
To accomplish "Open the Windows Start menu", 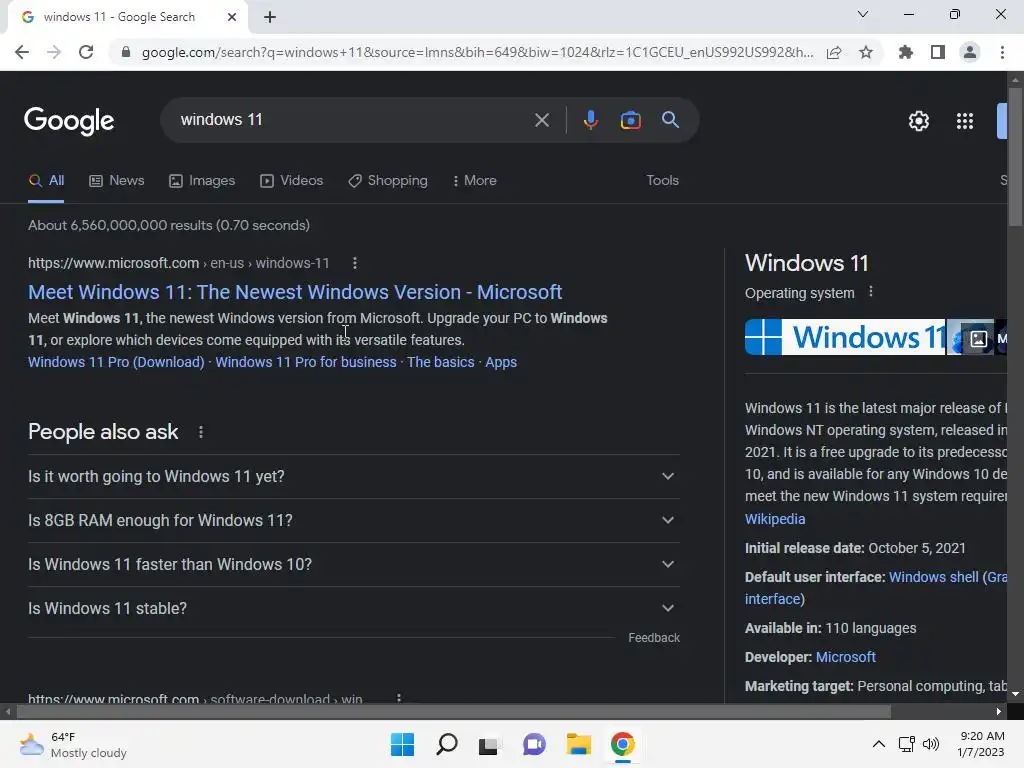I will pyautogui.click(x=402, y=744).
